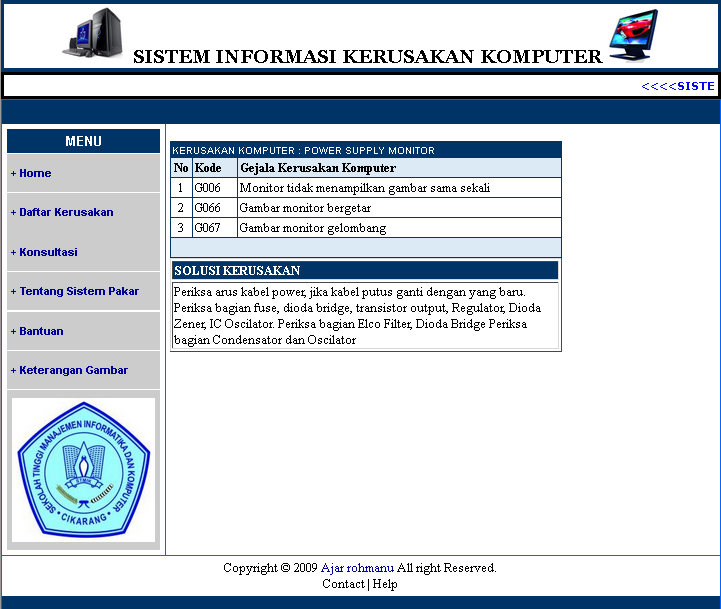Click the Gejala Kerusakan Komputer column header
721x609 pixels.
(x=399, y=168)
